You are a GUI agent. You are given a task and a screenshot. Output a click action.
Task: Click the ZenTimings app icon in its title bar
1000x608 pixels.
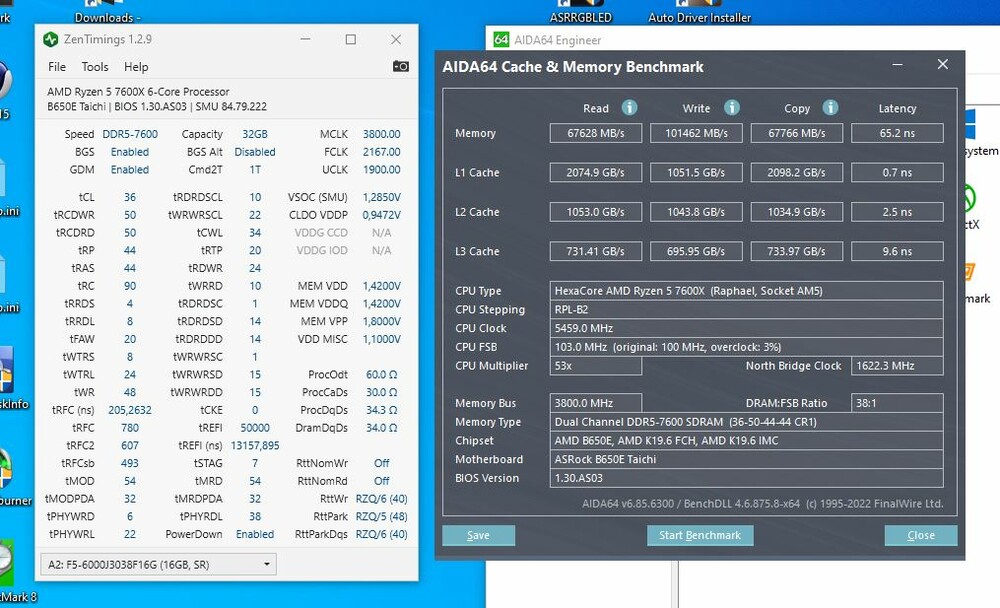pyautogui.click(x=50, y=40)
